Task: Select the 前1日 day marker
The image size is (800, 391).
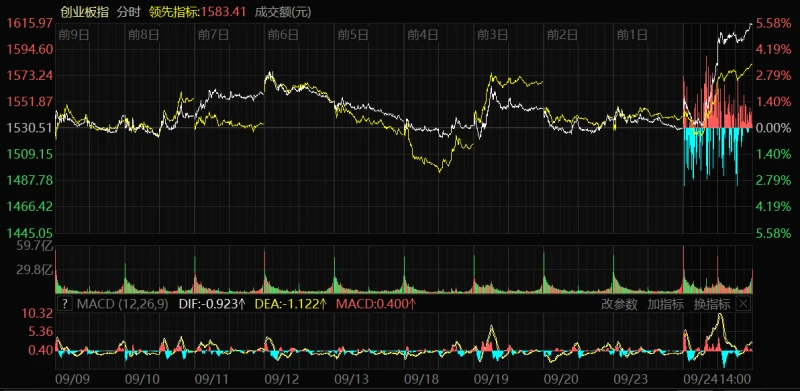Action: [632, 35]
